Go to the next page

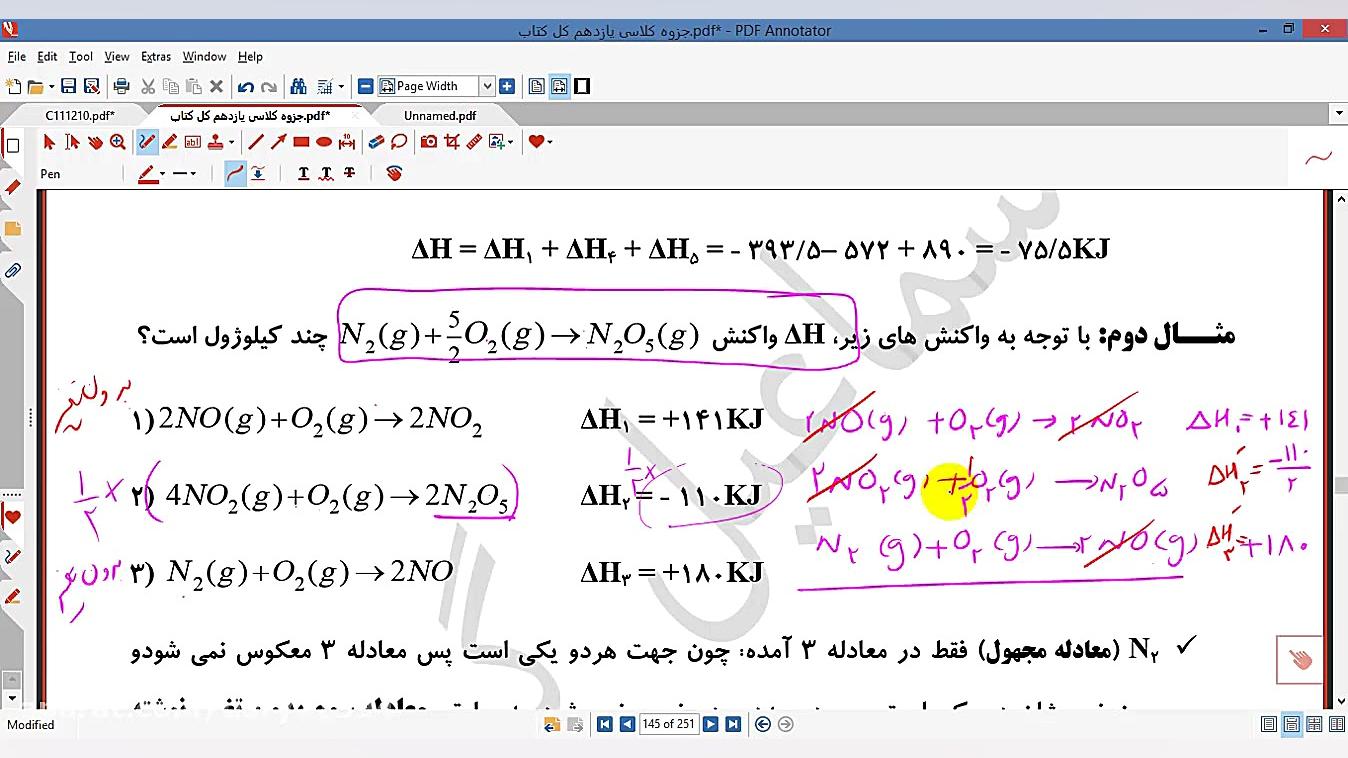(710, 725)
